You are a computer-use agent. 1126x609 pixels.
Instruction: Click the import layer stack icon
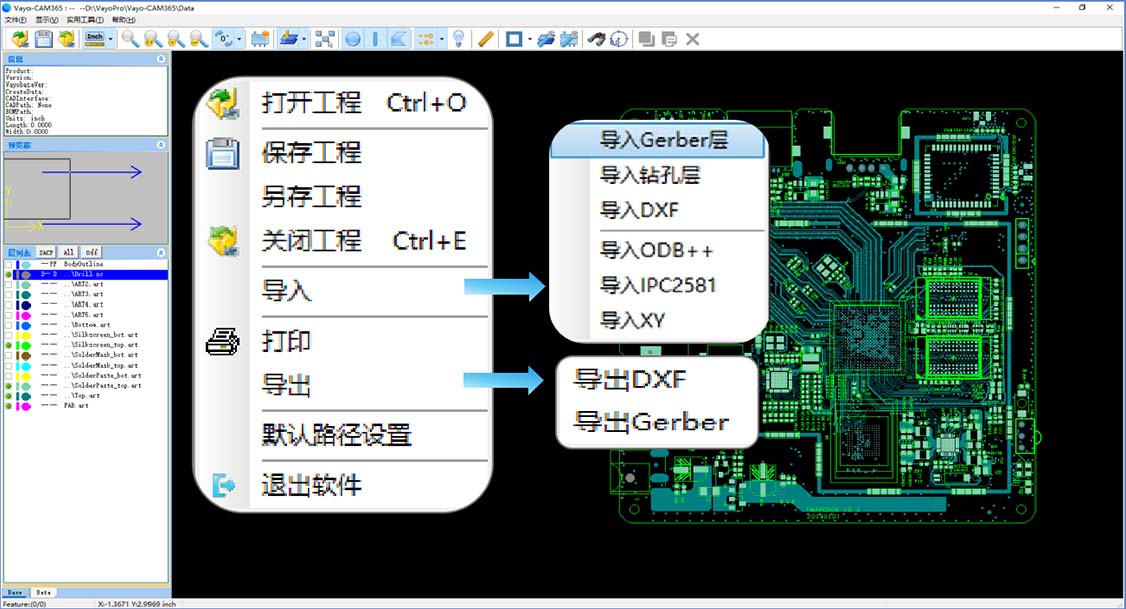point(289,39)
